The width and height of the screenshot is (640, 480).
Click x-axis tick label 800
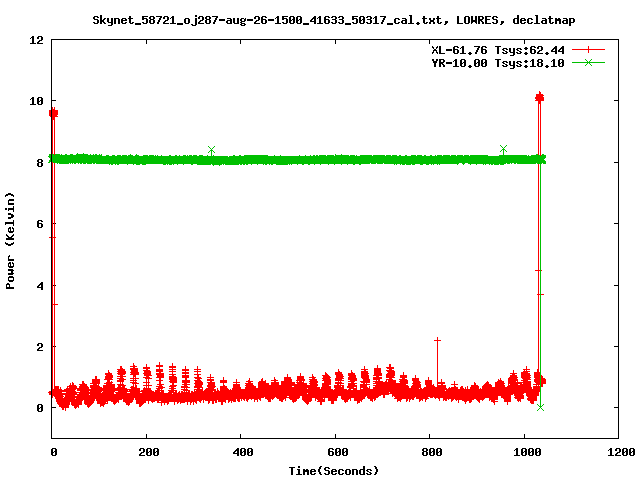[432, 452]
